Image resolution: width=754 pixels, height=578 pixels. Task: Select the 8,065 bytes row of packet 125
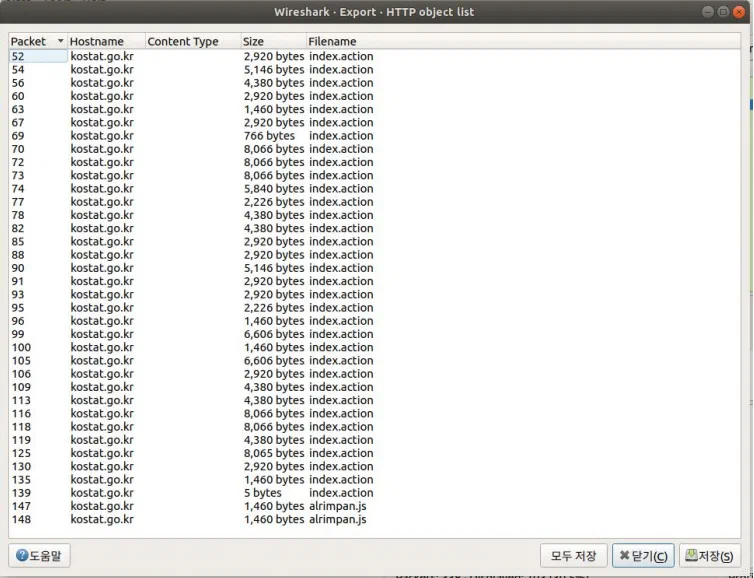[x=375, y=453]
